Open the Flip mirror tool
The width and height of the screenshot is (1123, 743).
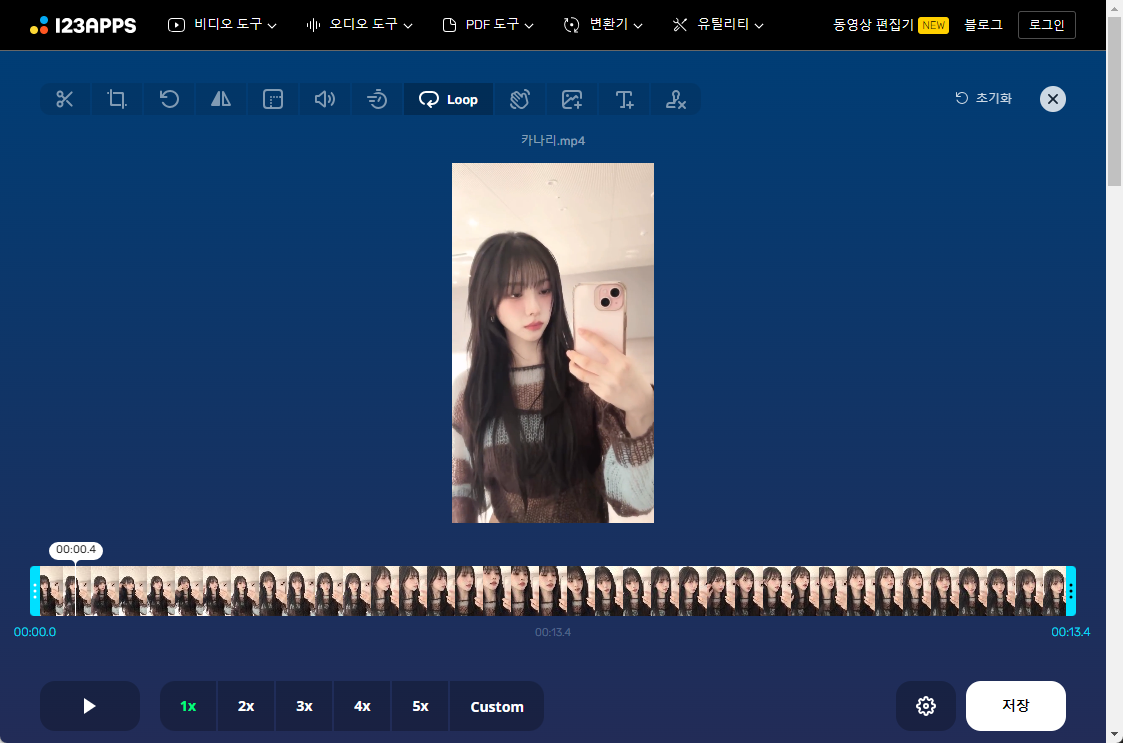coord(221,99)
